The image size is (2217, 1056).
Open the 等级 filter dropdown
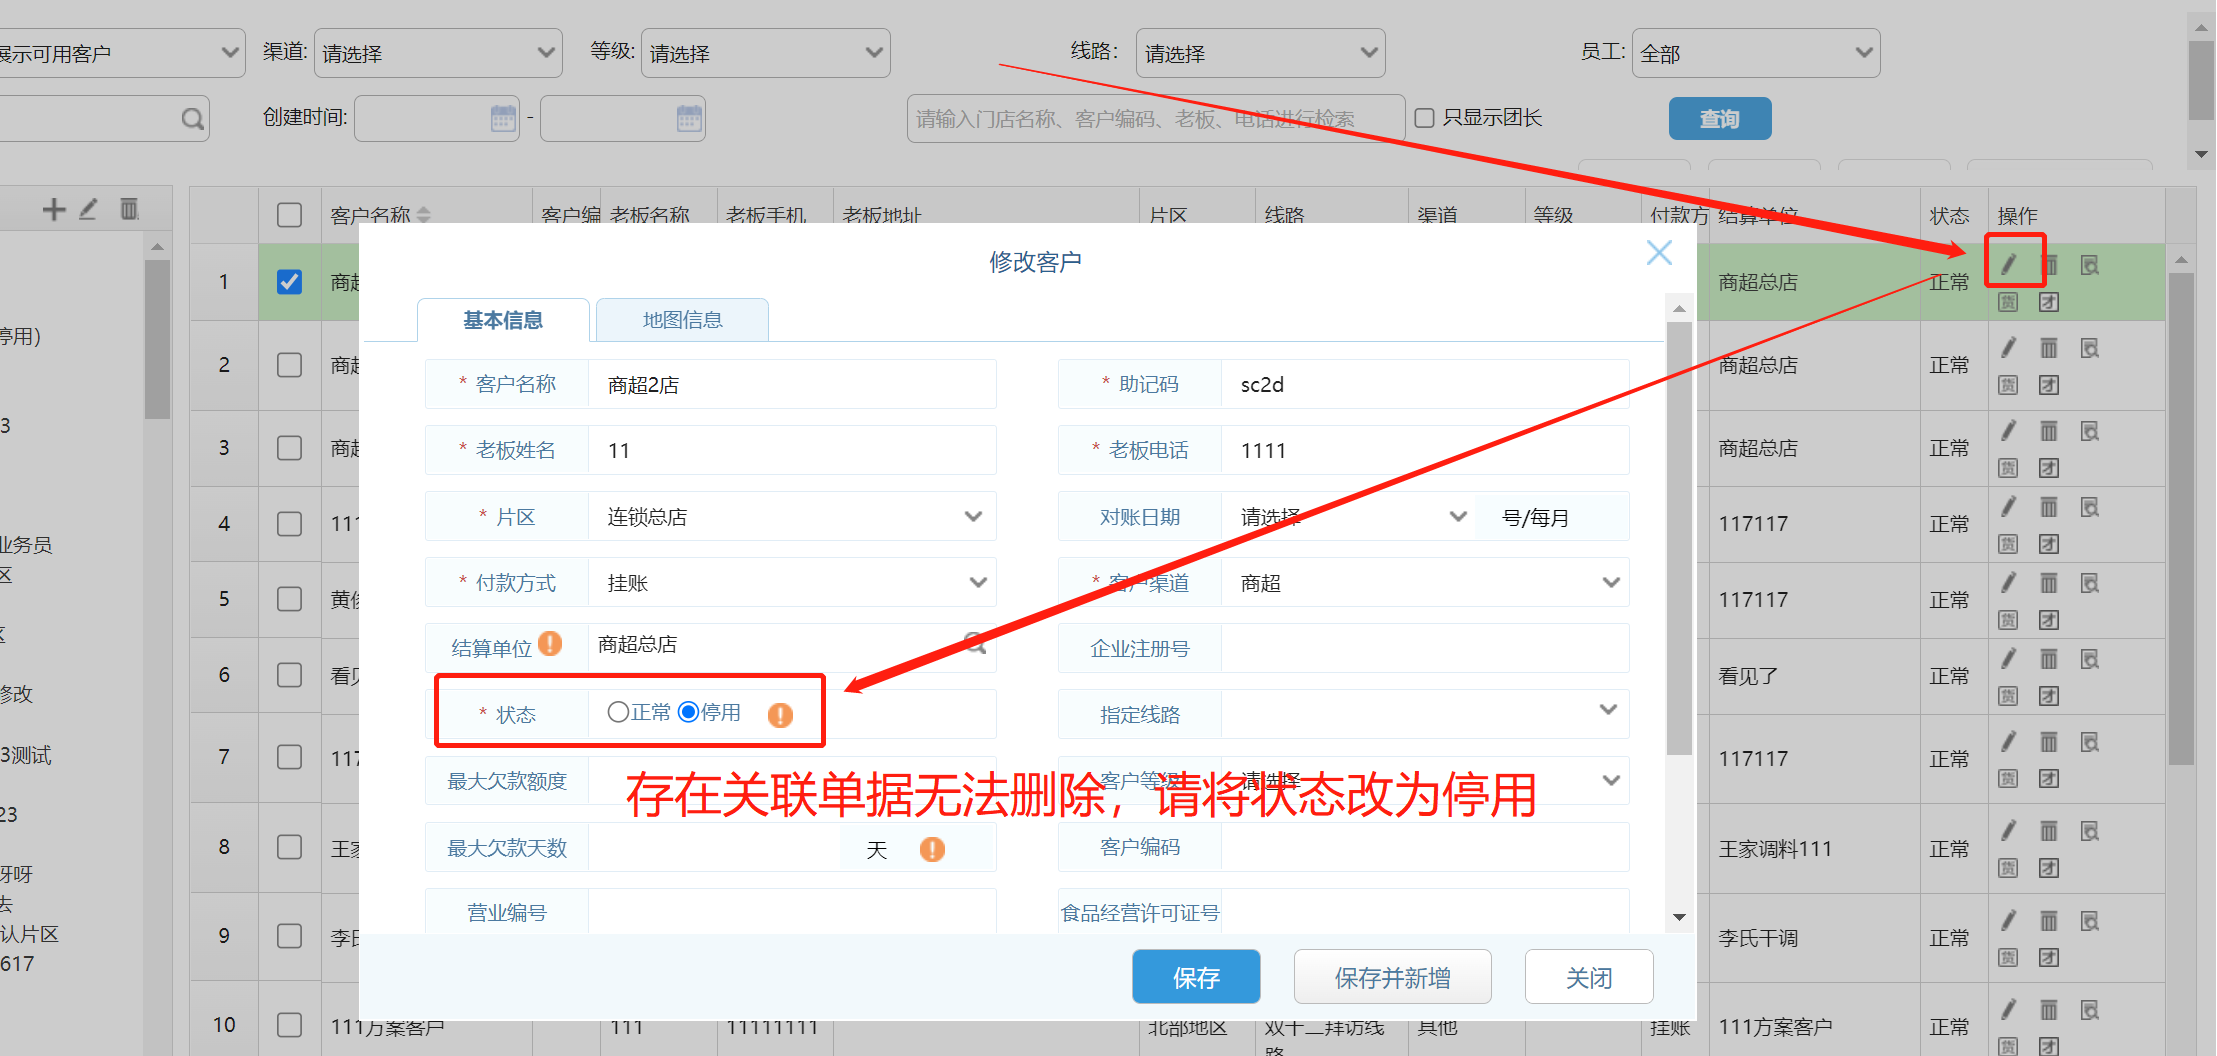tap(765, 53)
